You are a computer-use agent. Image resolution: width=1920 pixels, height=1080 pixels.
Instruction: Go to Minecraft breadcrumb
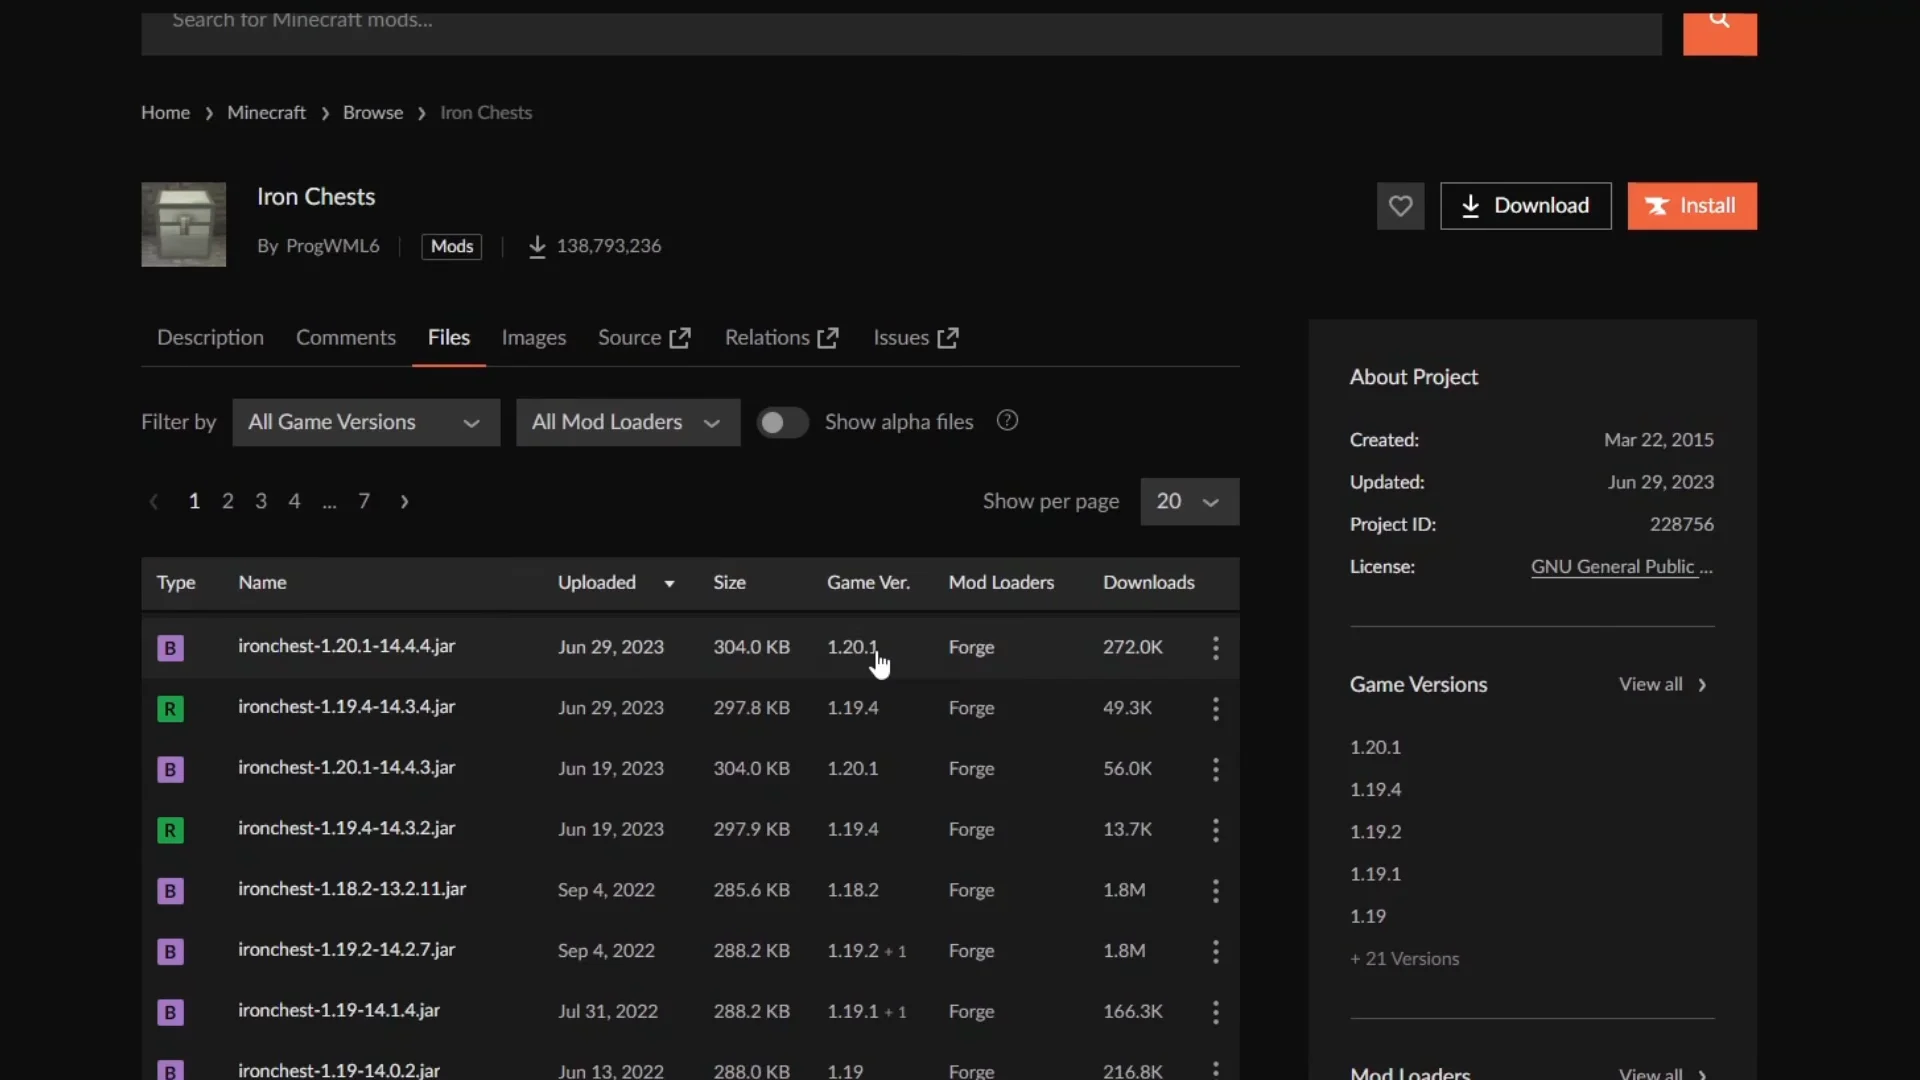tap(266, 112)
